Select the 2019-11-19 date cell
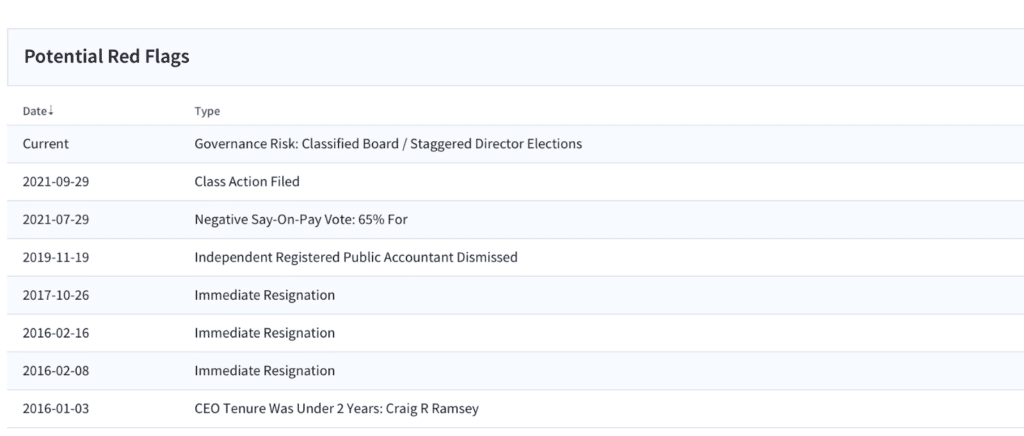1024x436 pixels. (56, 257)
